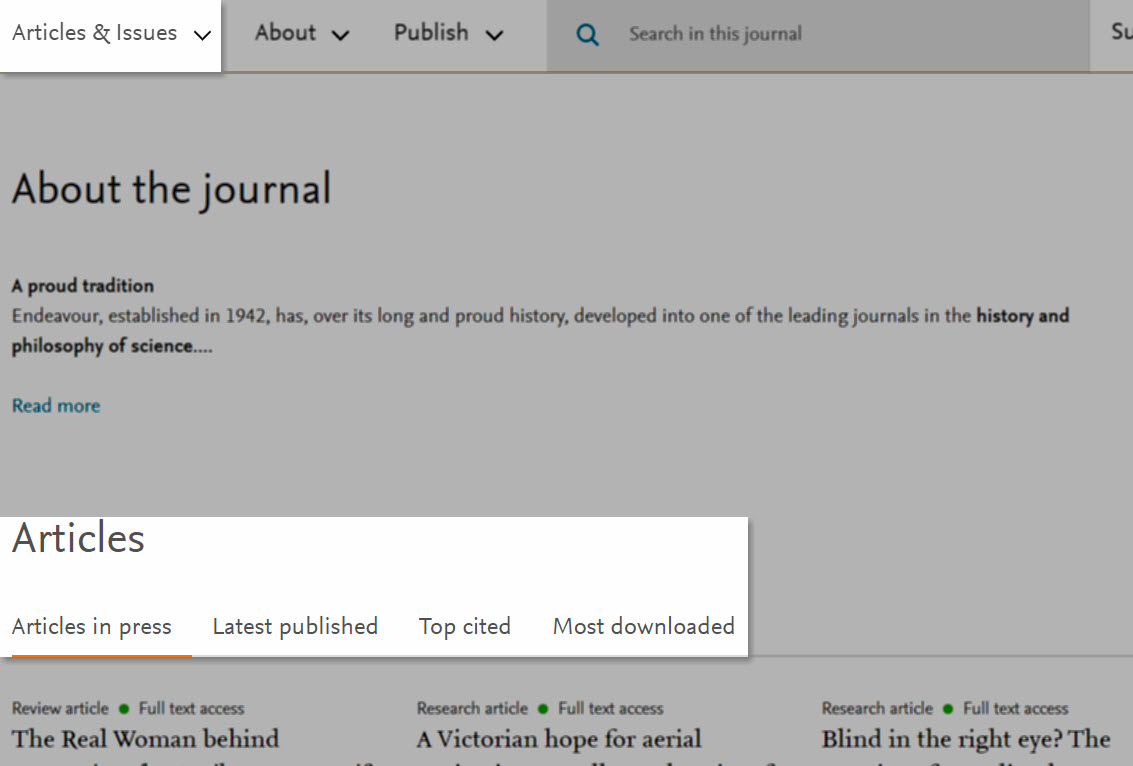Open the Publish menu

pyautogui.click(x=430, y=33)
